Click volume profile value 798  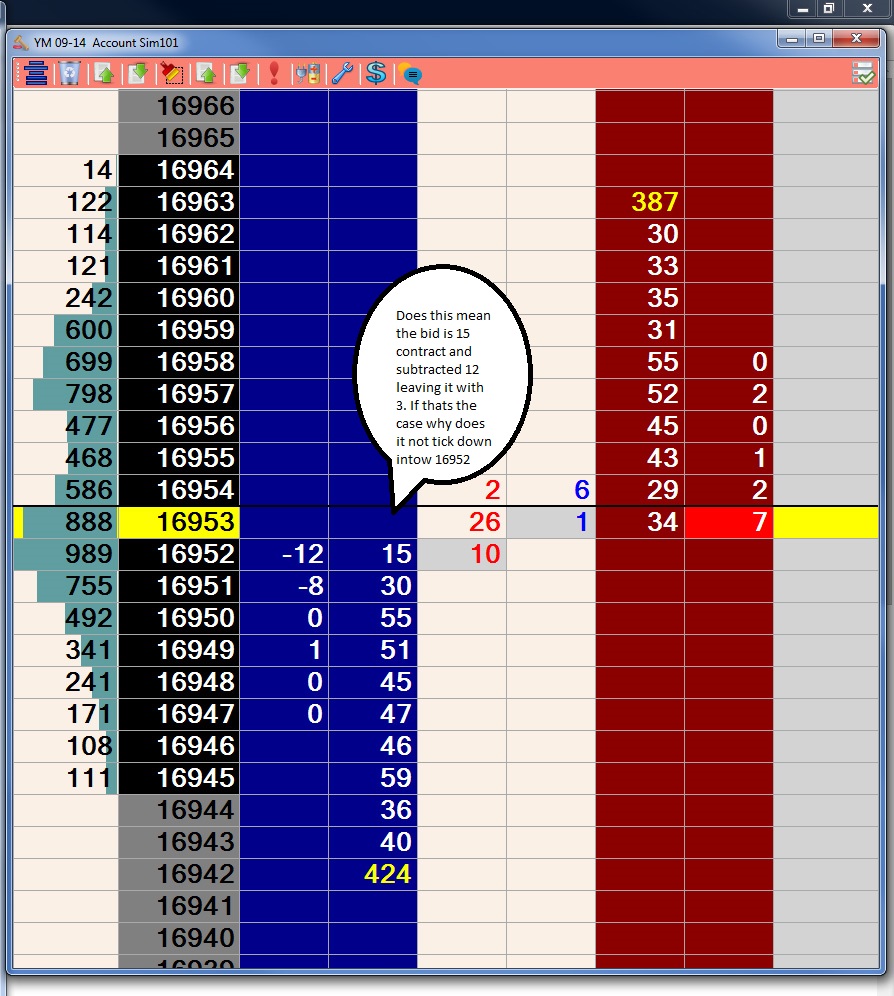(x=65, y=394)
